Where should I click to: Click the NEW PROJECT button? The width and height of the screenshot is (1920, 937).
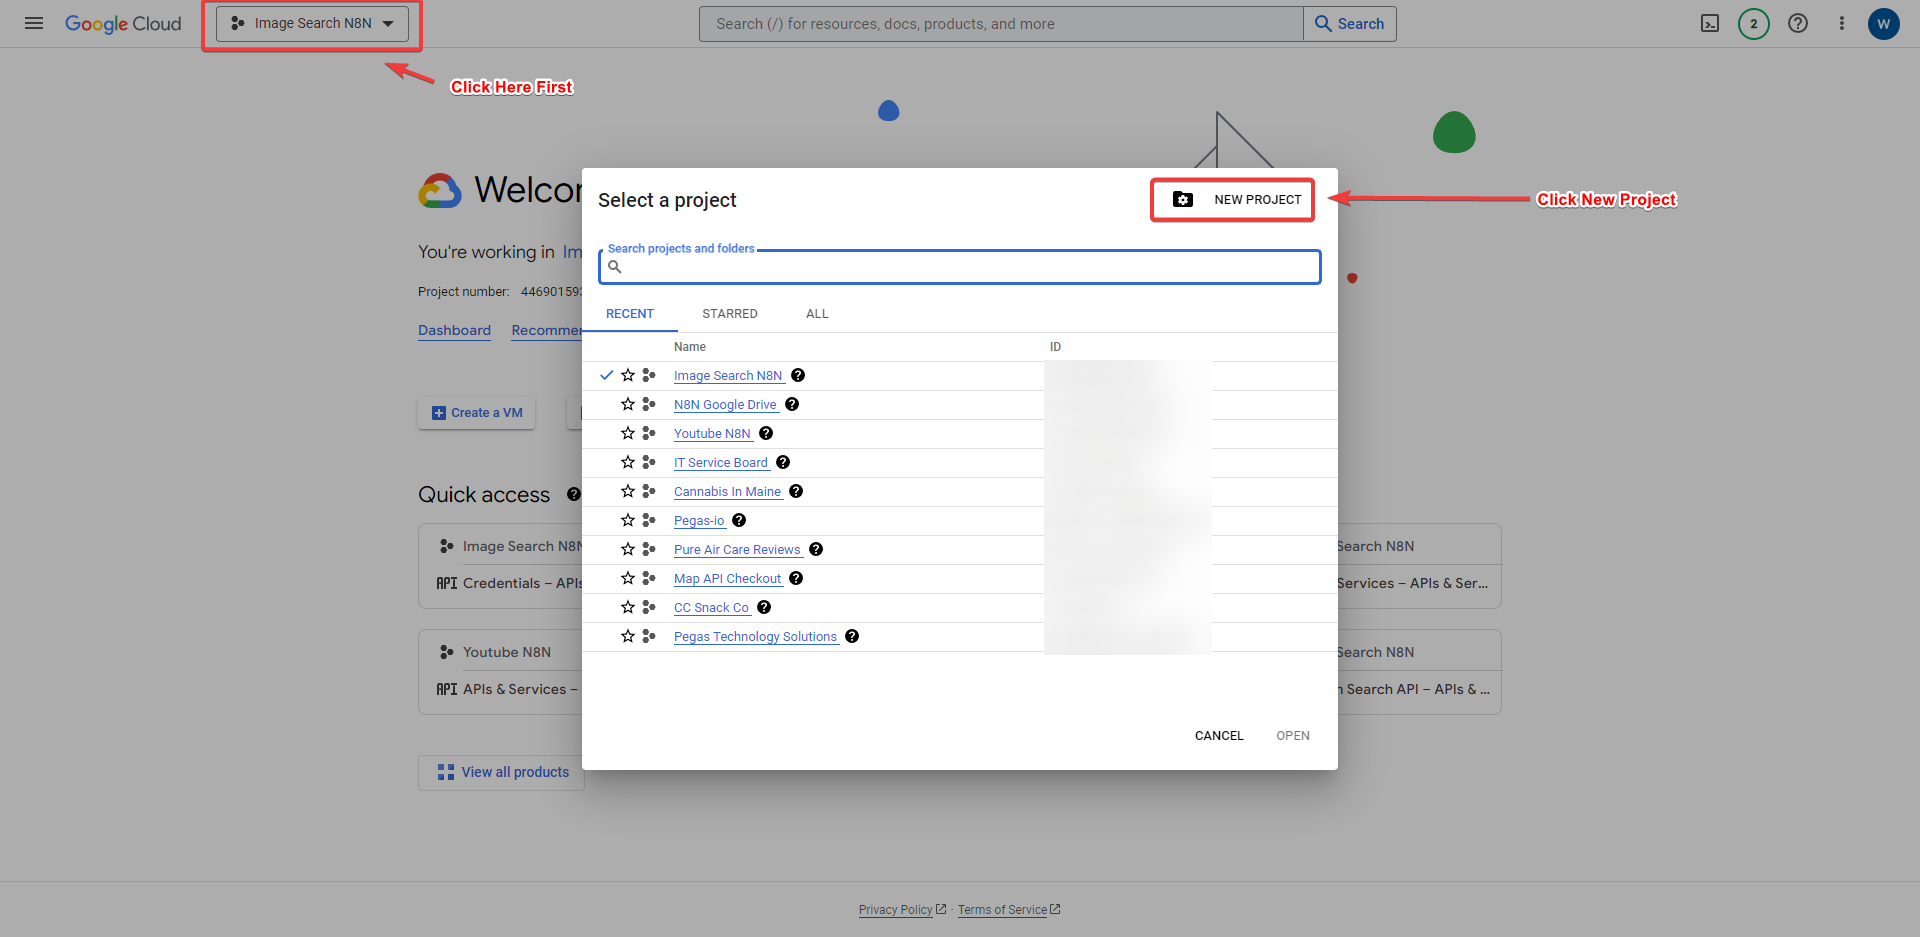[x=1232, y=199]
